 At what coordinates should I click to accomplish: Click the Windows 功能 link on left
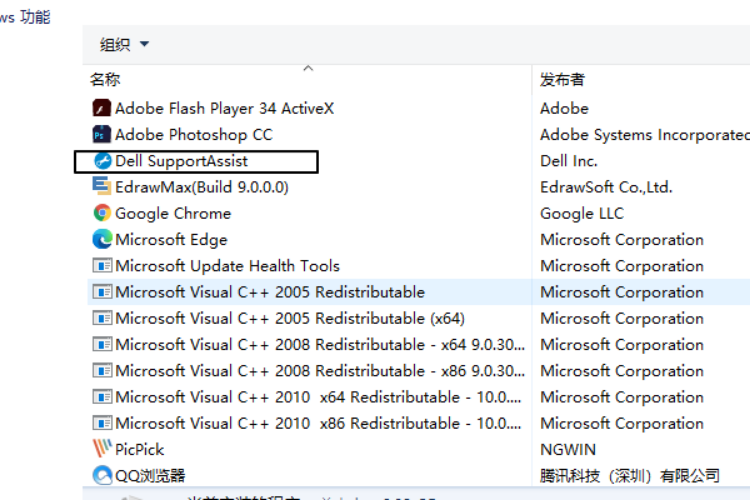(25, 17)
